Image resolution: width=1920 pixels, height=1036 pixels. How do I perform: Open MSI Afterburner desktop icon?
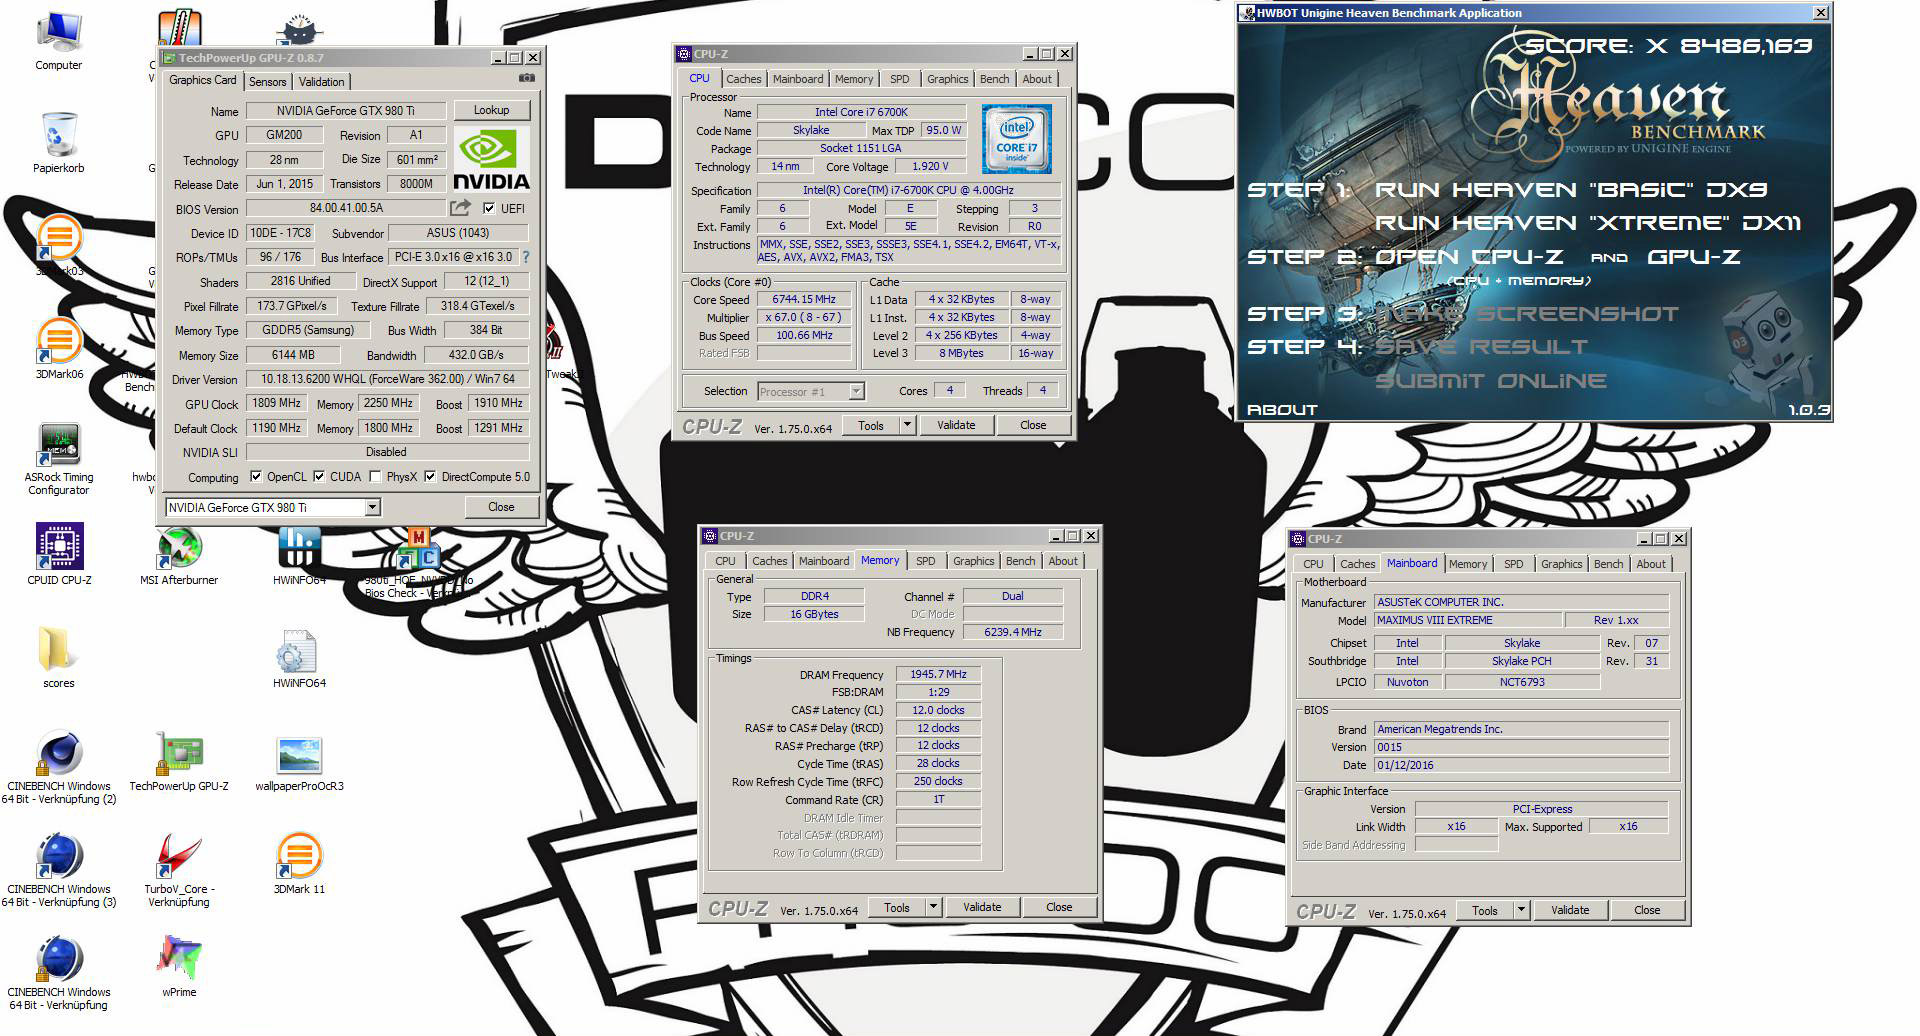(x=179, y=554)
